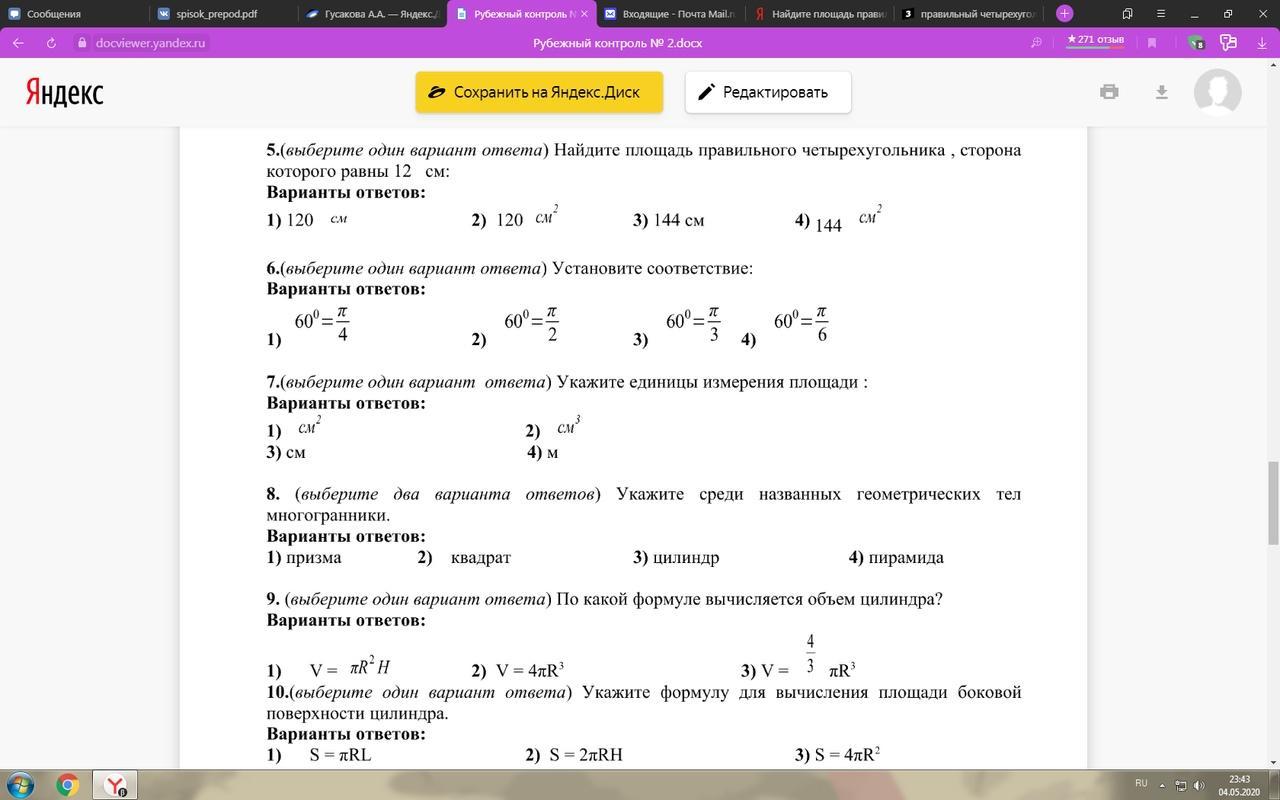
Task: Show hidden tray icons arrow
Action: [1163, 785]
